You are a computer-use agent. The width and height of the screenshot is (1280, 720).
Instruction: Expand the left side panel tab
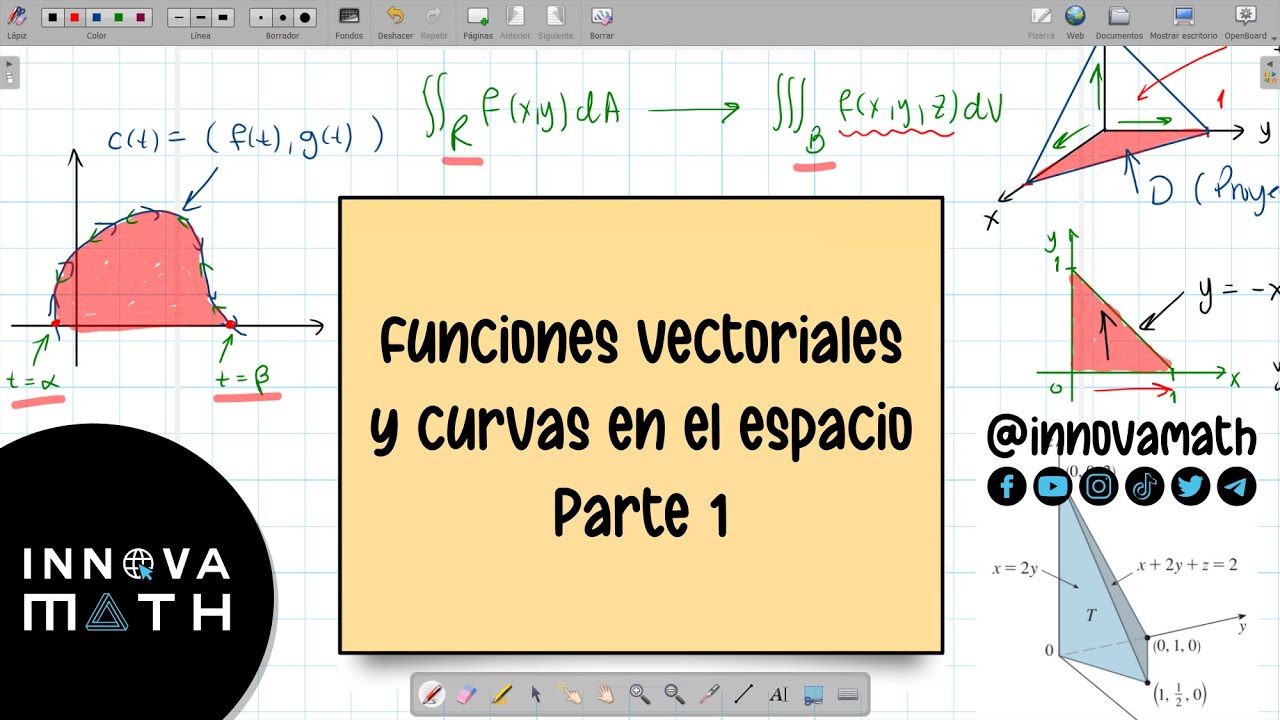tap(9, 72)
